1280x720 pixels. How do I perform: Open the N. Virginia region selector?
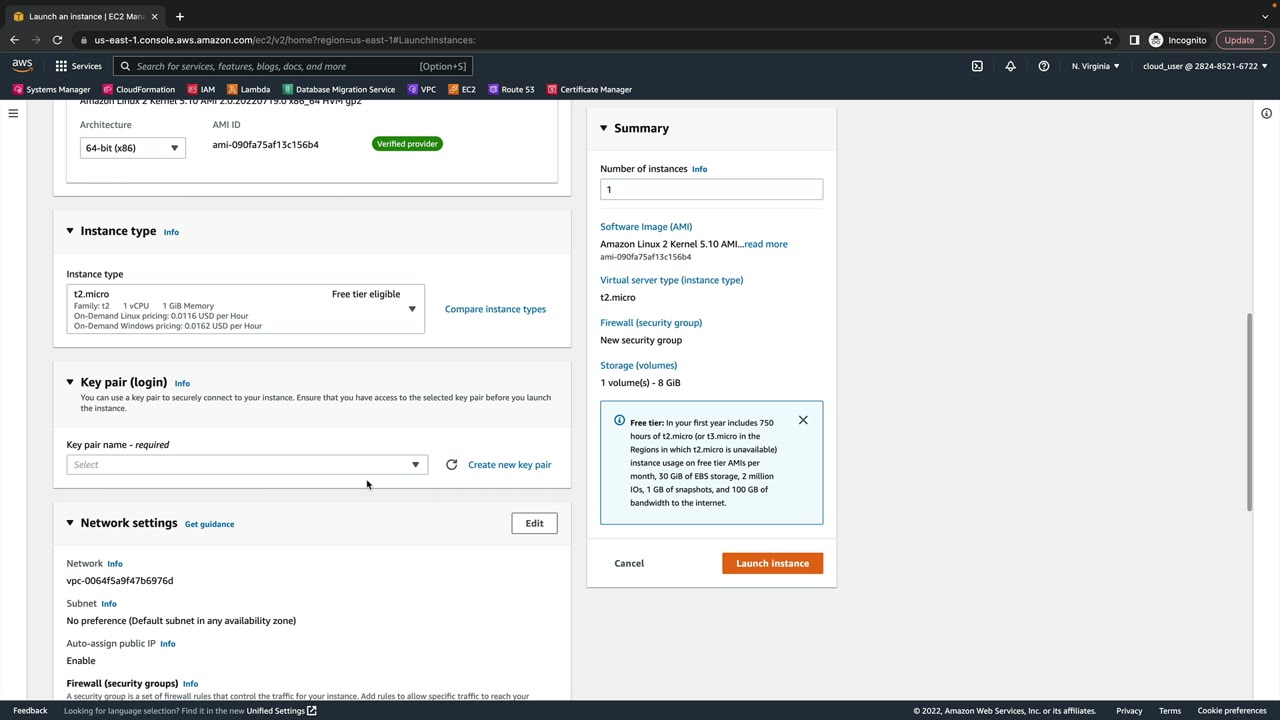(x=1096, y=66)
